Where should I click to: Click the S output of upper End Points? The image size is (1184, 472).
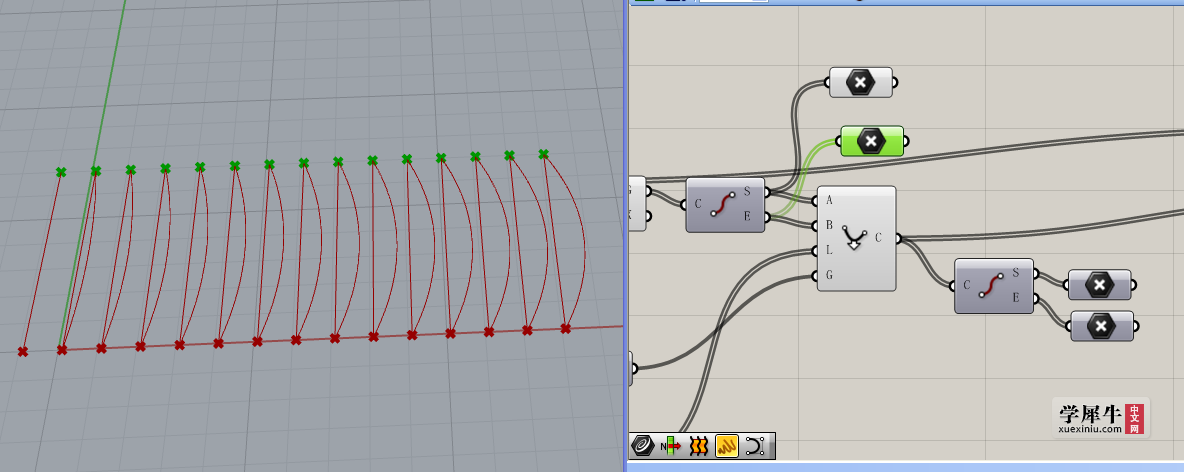[x=748, y=193]
